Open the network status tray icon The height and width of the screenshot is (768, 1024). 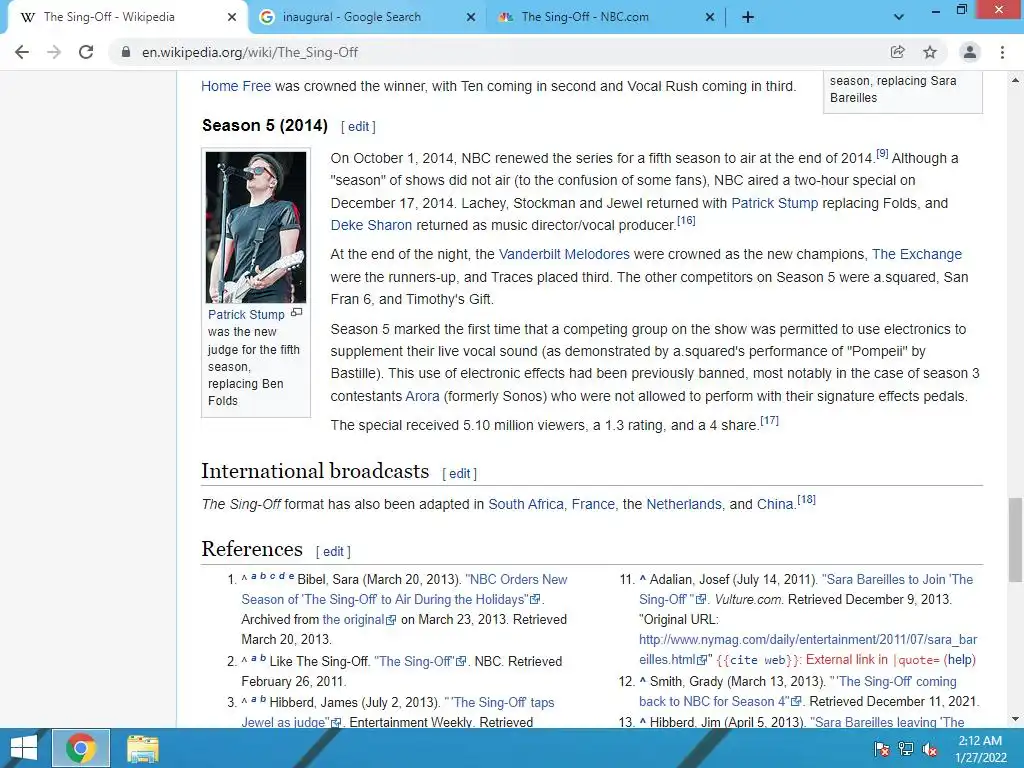(x=906, y=749)
